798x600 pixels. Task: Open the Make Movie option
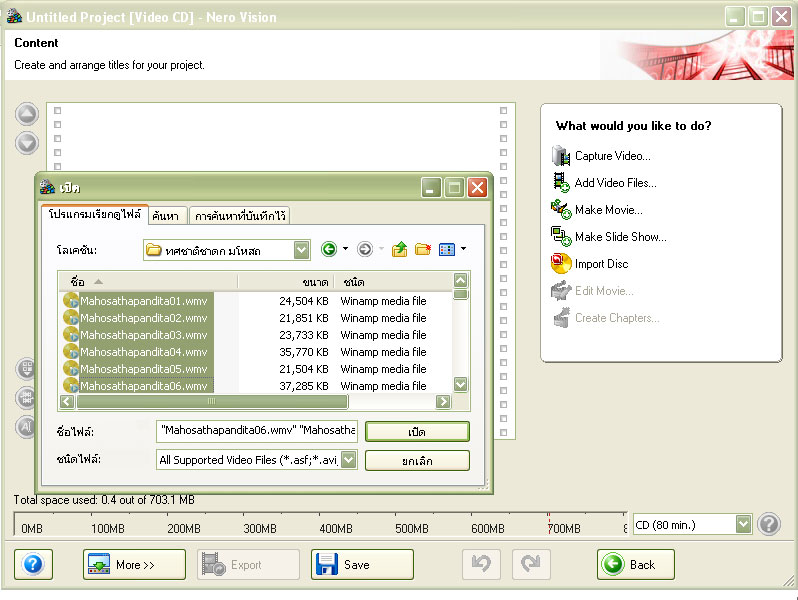[608, 210]
